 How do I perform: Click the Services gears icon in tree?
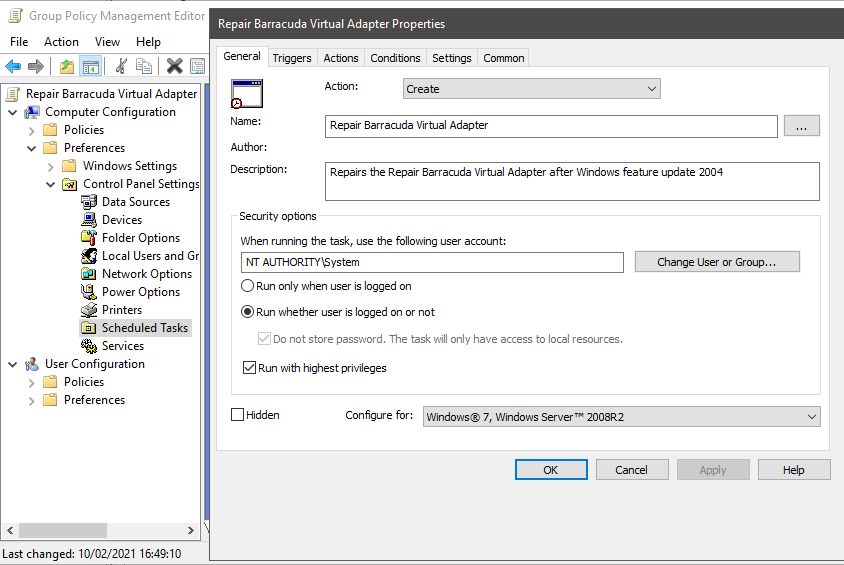[x=89, y=345]
